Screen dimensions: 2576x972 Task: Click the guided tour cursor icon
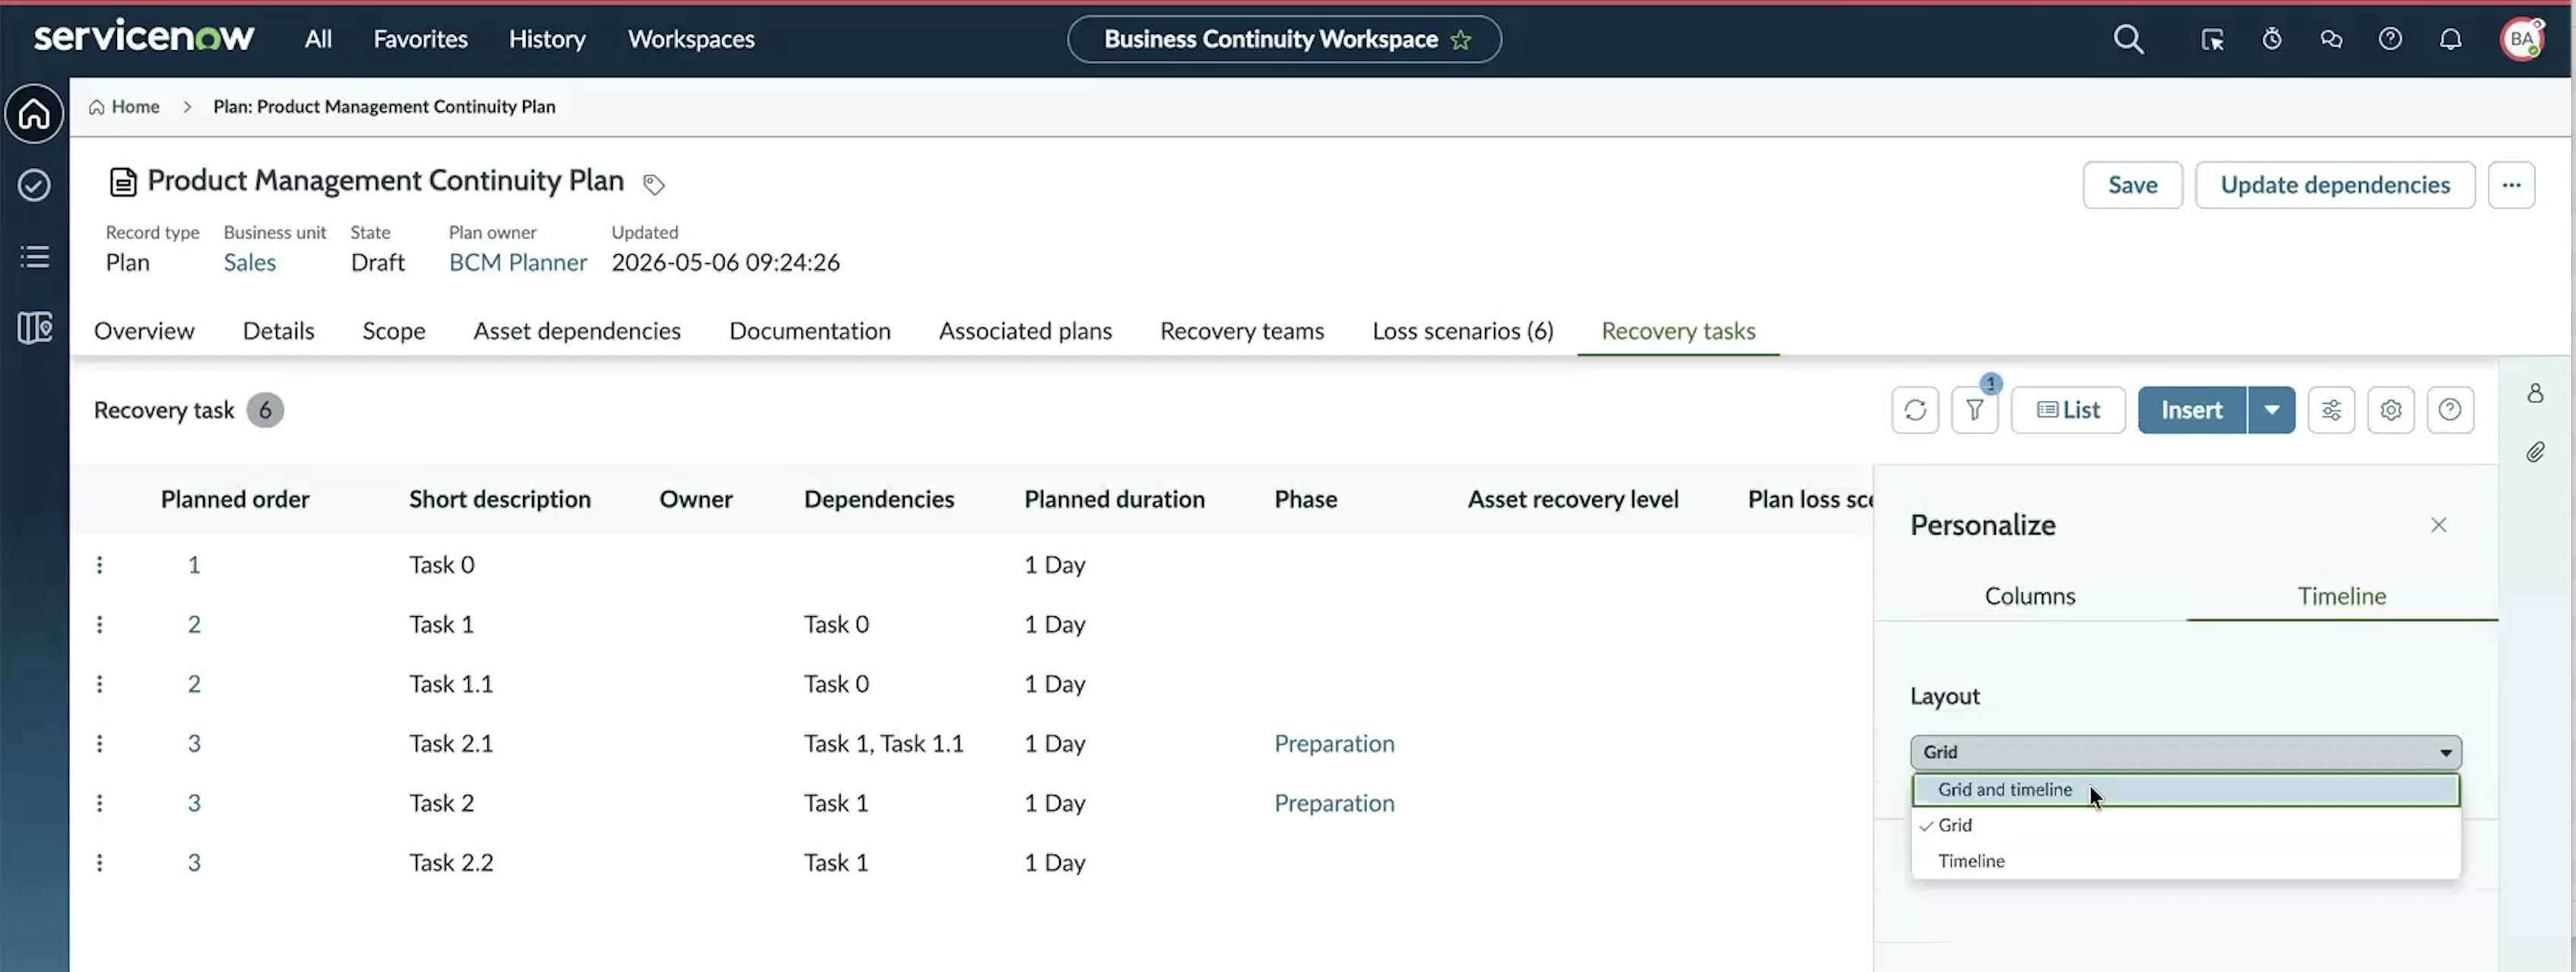[x=2212, y=39]
